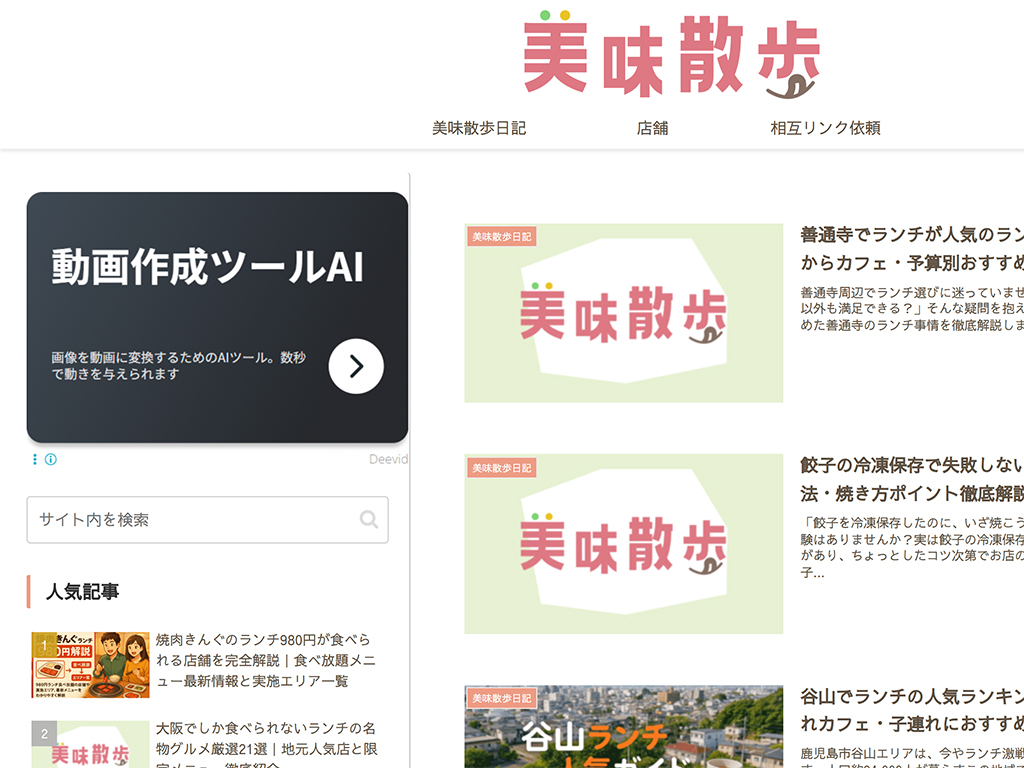This screenshot has width=1024, height=768.
Task: Click the ad info icon
Action: (x=51, y=459)
